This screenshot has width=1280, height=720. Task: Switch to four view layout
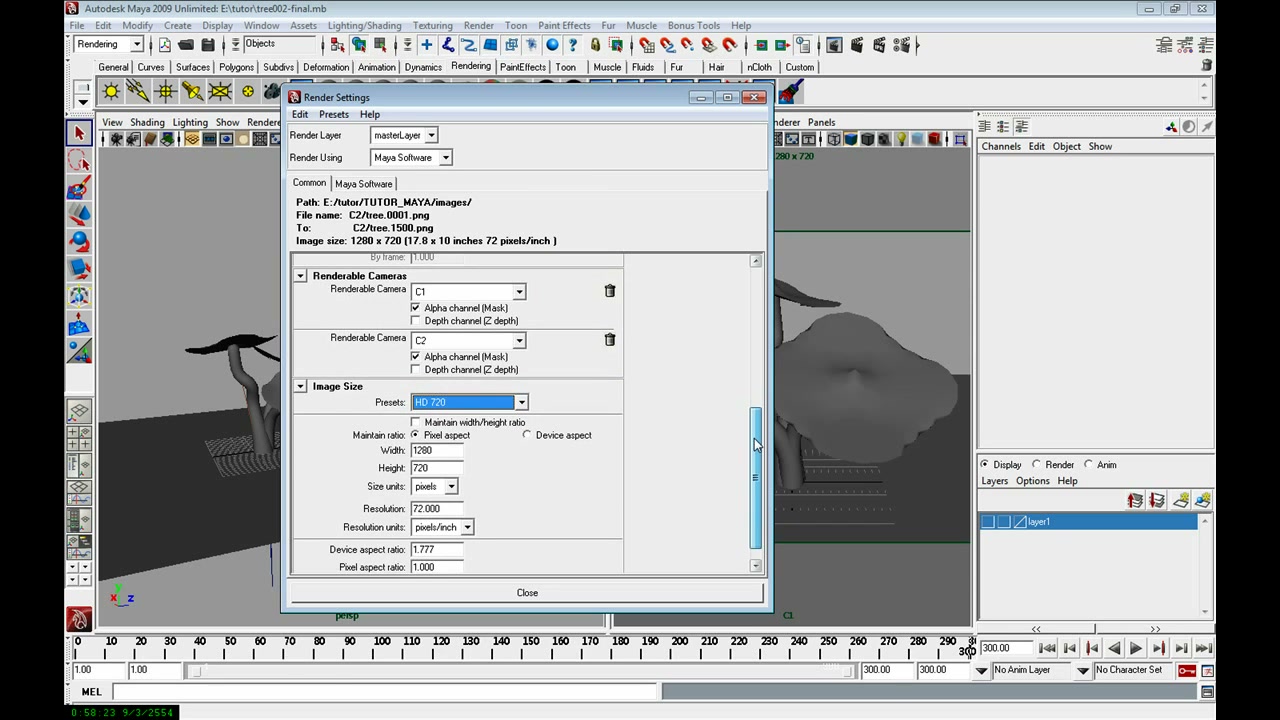point(79,438)
